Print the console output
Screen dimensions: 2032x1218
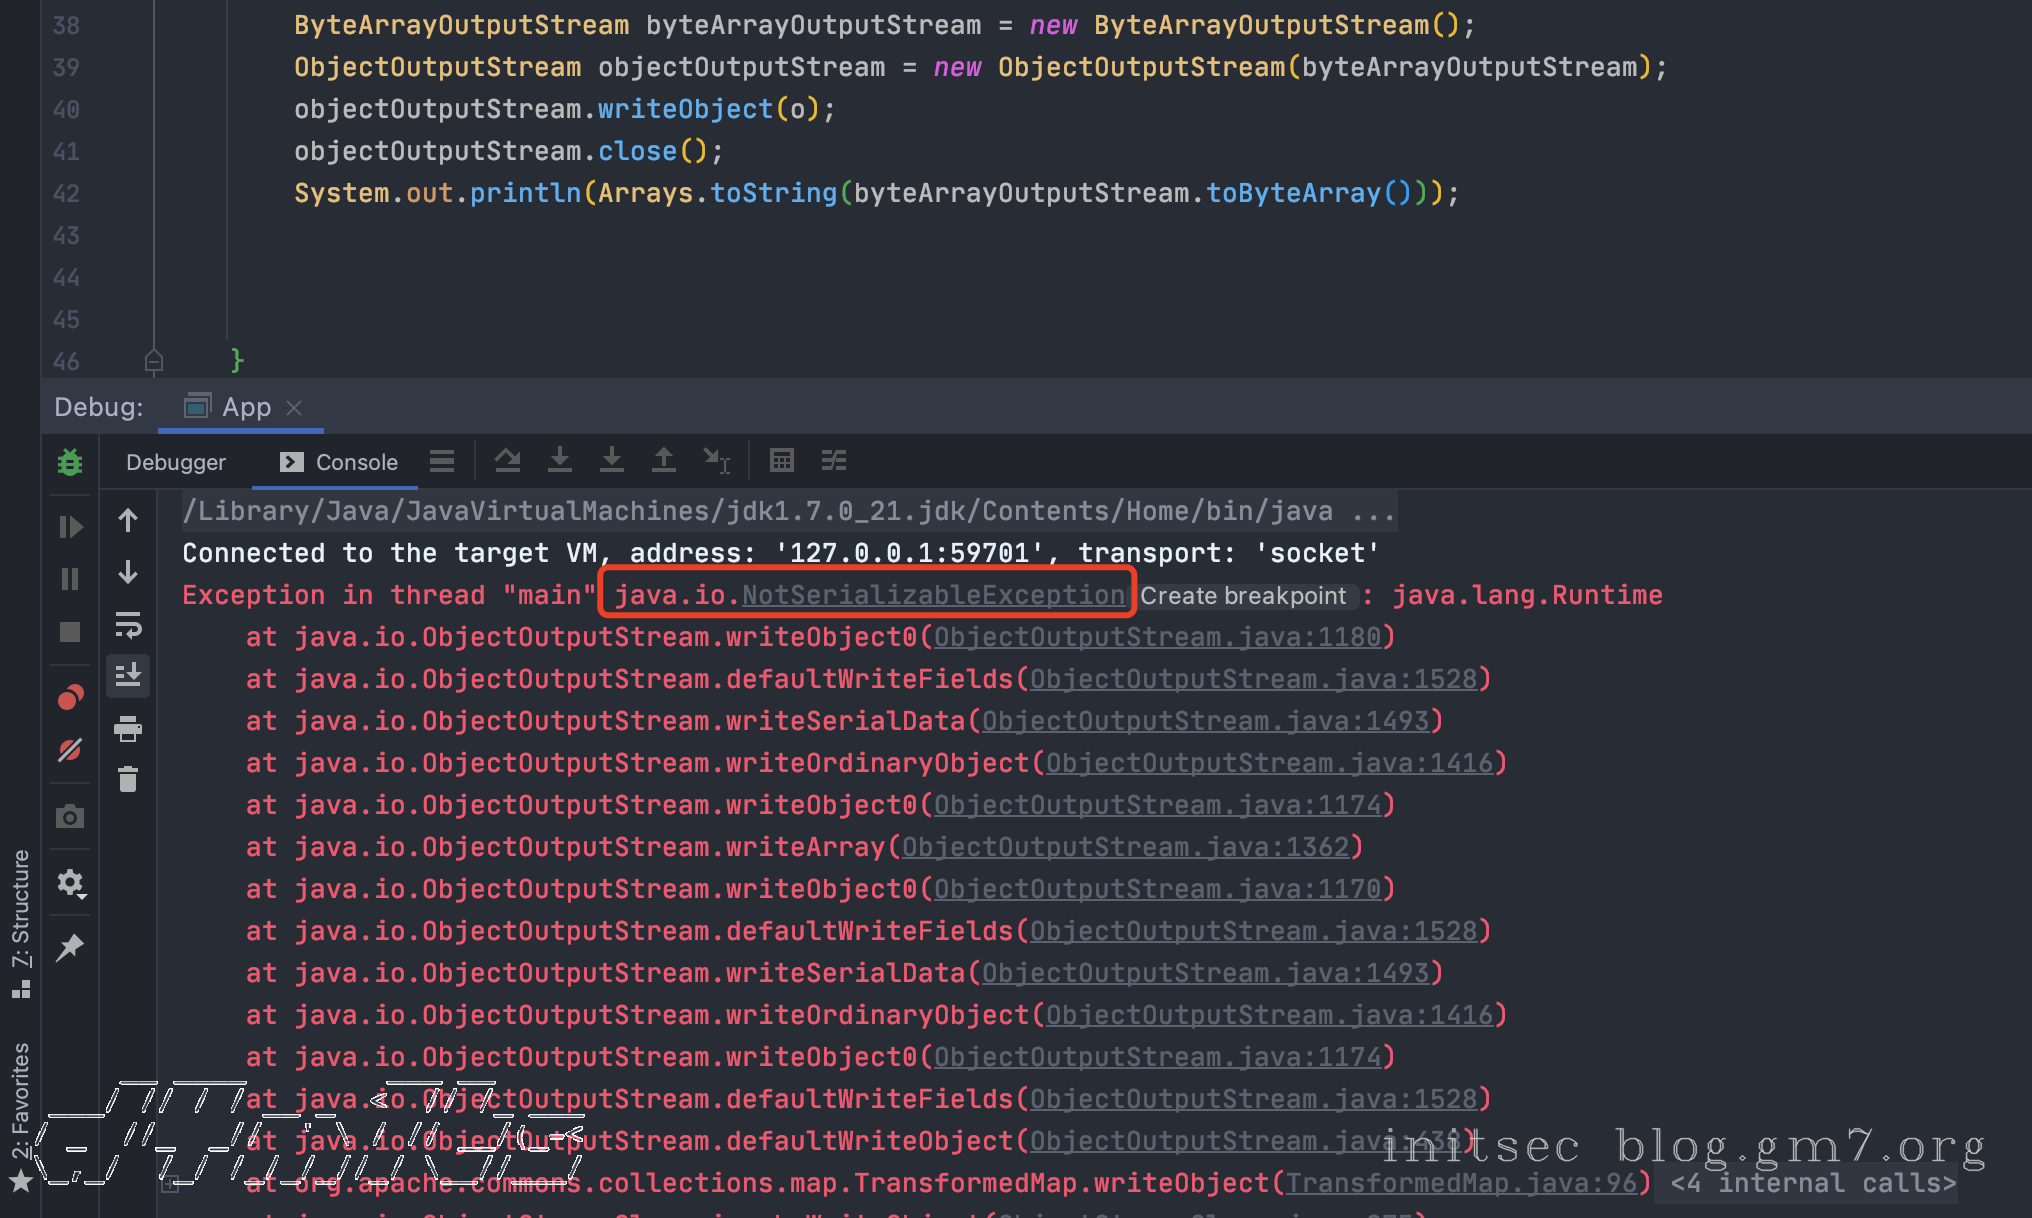[x=128, y=729]
